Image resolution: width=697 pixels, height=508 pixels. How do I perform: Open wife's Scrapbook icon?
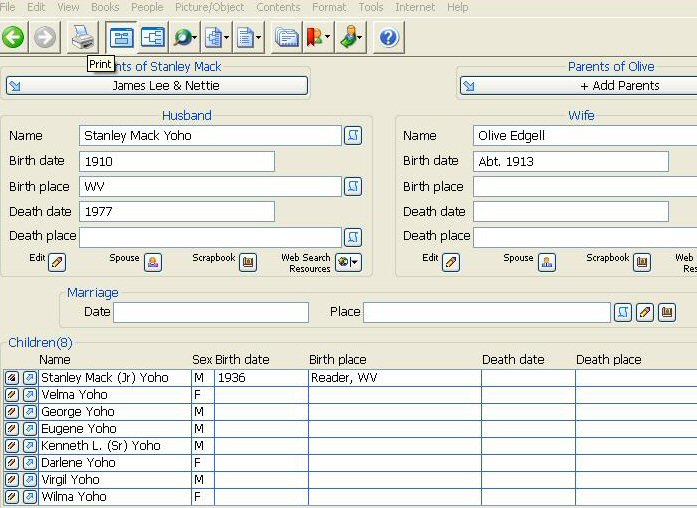click(642, 262)
